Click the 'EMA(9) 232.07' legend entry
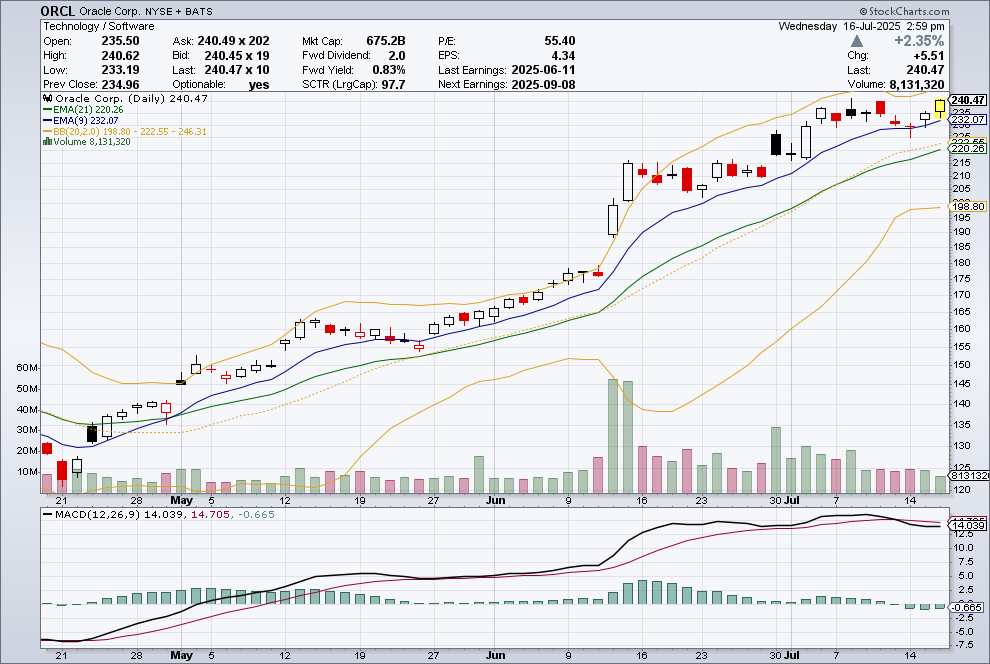 click(86, 121)
